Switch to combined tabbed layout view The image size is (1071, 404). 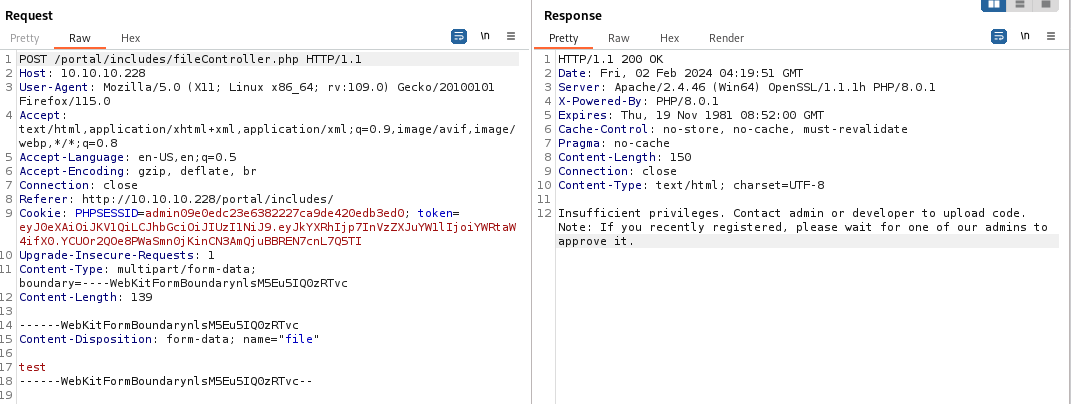(x=1046, y=5)
